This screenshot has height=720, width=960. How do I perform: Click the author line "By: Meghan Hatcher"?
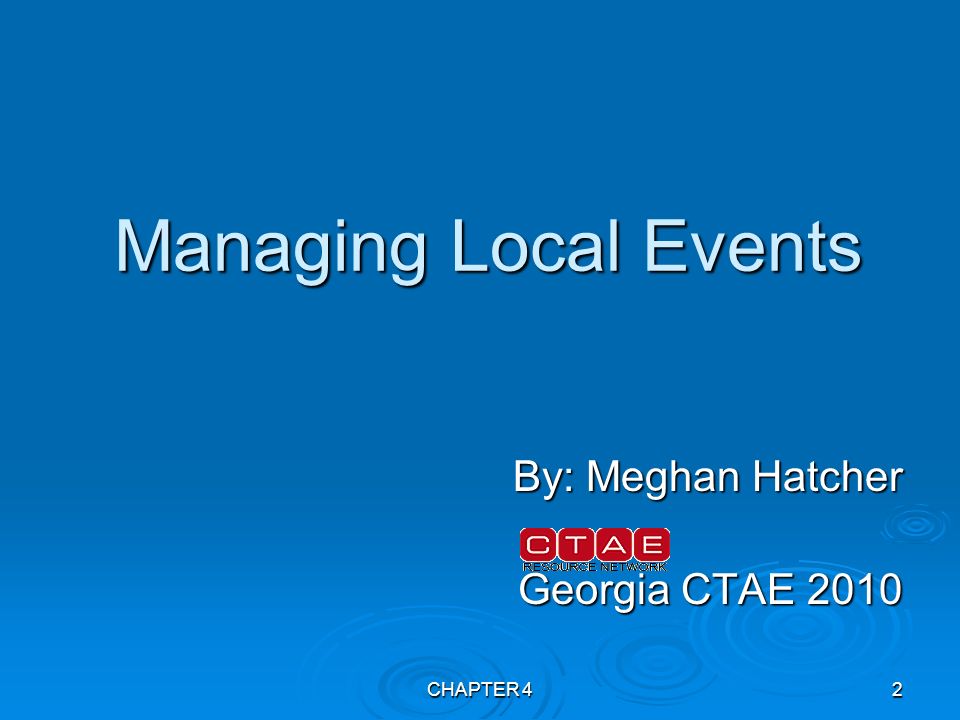[708, 477]
